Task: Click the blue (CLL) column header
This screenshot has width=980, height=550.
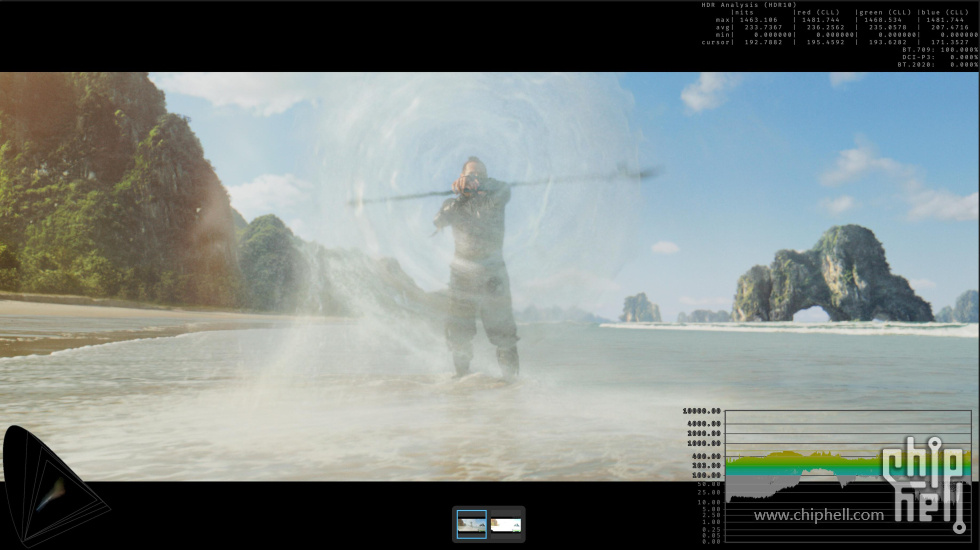Action: (x=946, y=12)
